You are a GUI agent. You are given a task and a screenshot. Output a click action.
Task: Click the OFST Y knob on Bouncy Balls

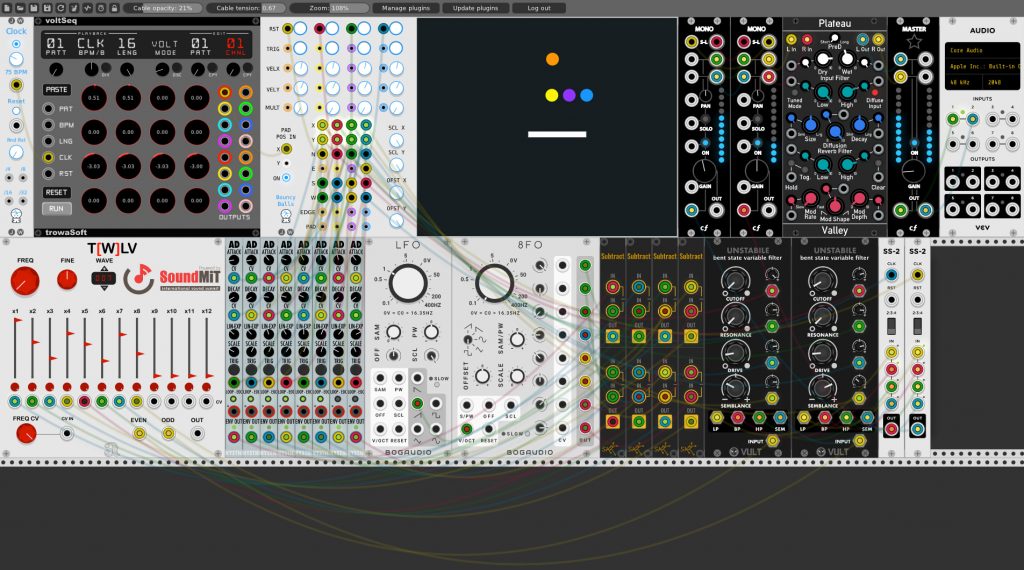pos(396,221)
